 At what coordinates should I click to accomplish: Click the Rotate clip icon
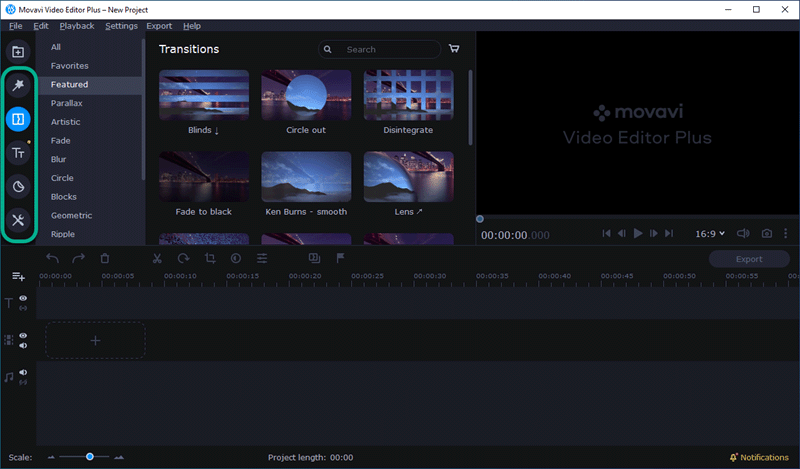(183, 258)
